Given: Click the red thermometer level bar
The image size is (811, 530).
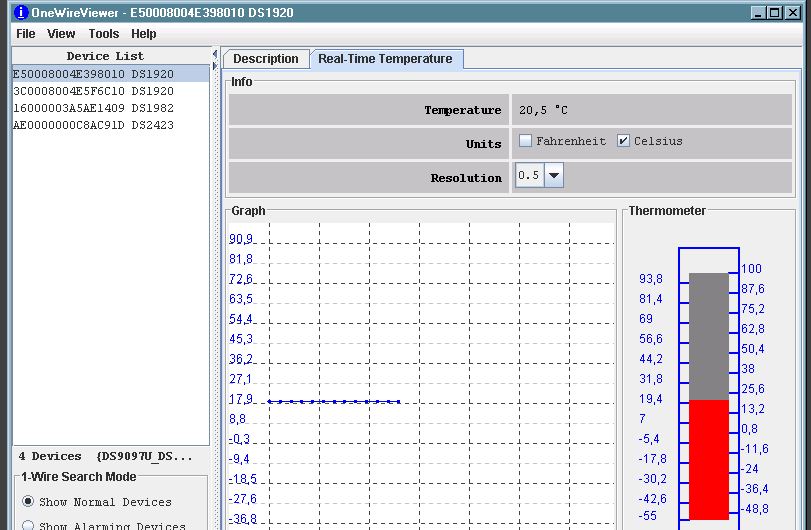Looking at the screenshot, I should (709, 459).
